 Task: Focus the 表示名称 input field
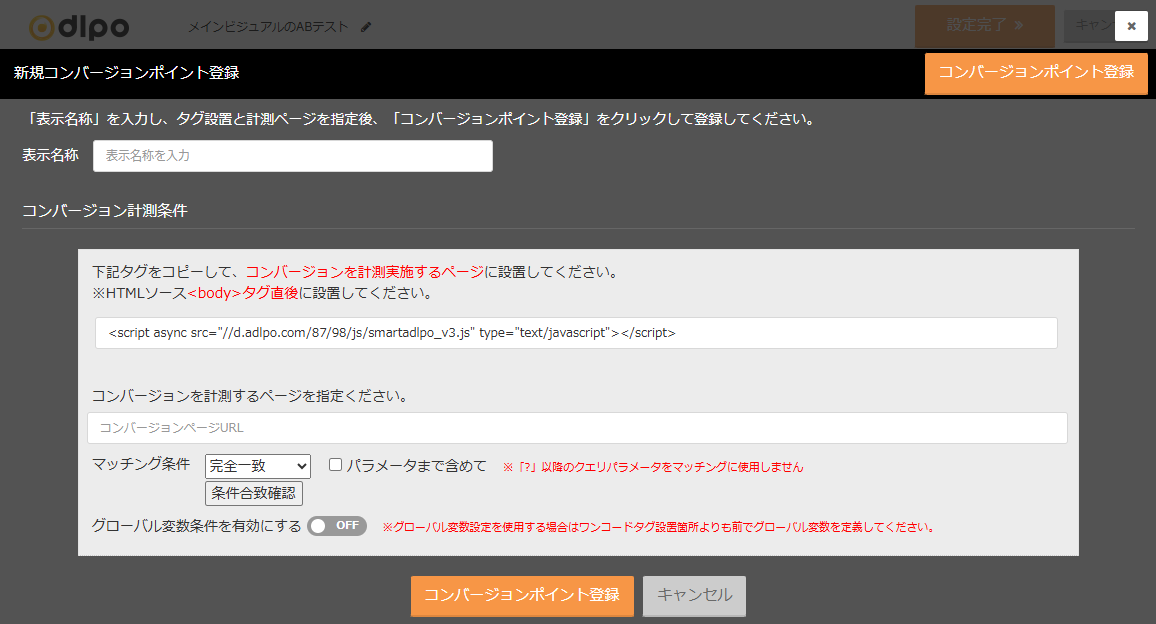click(x=293, y=156)
